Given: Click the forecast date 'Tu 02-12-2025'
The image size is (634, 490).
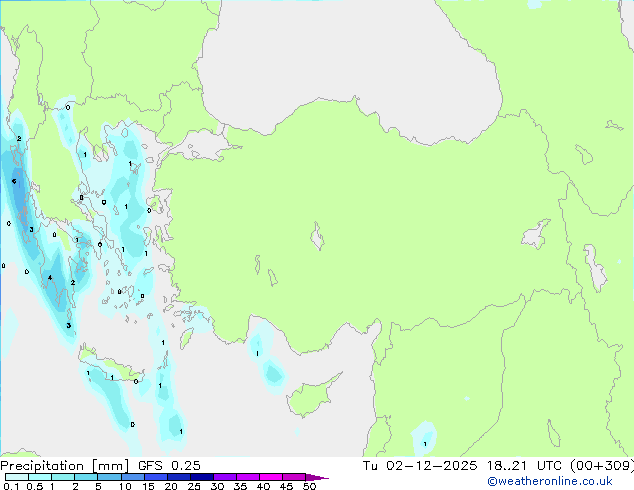Looking at the screenshot, I should click(420, 466).
